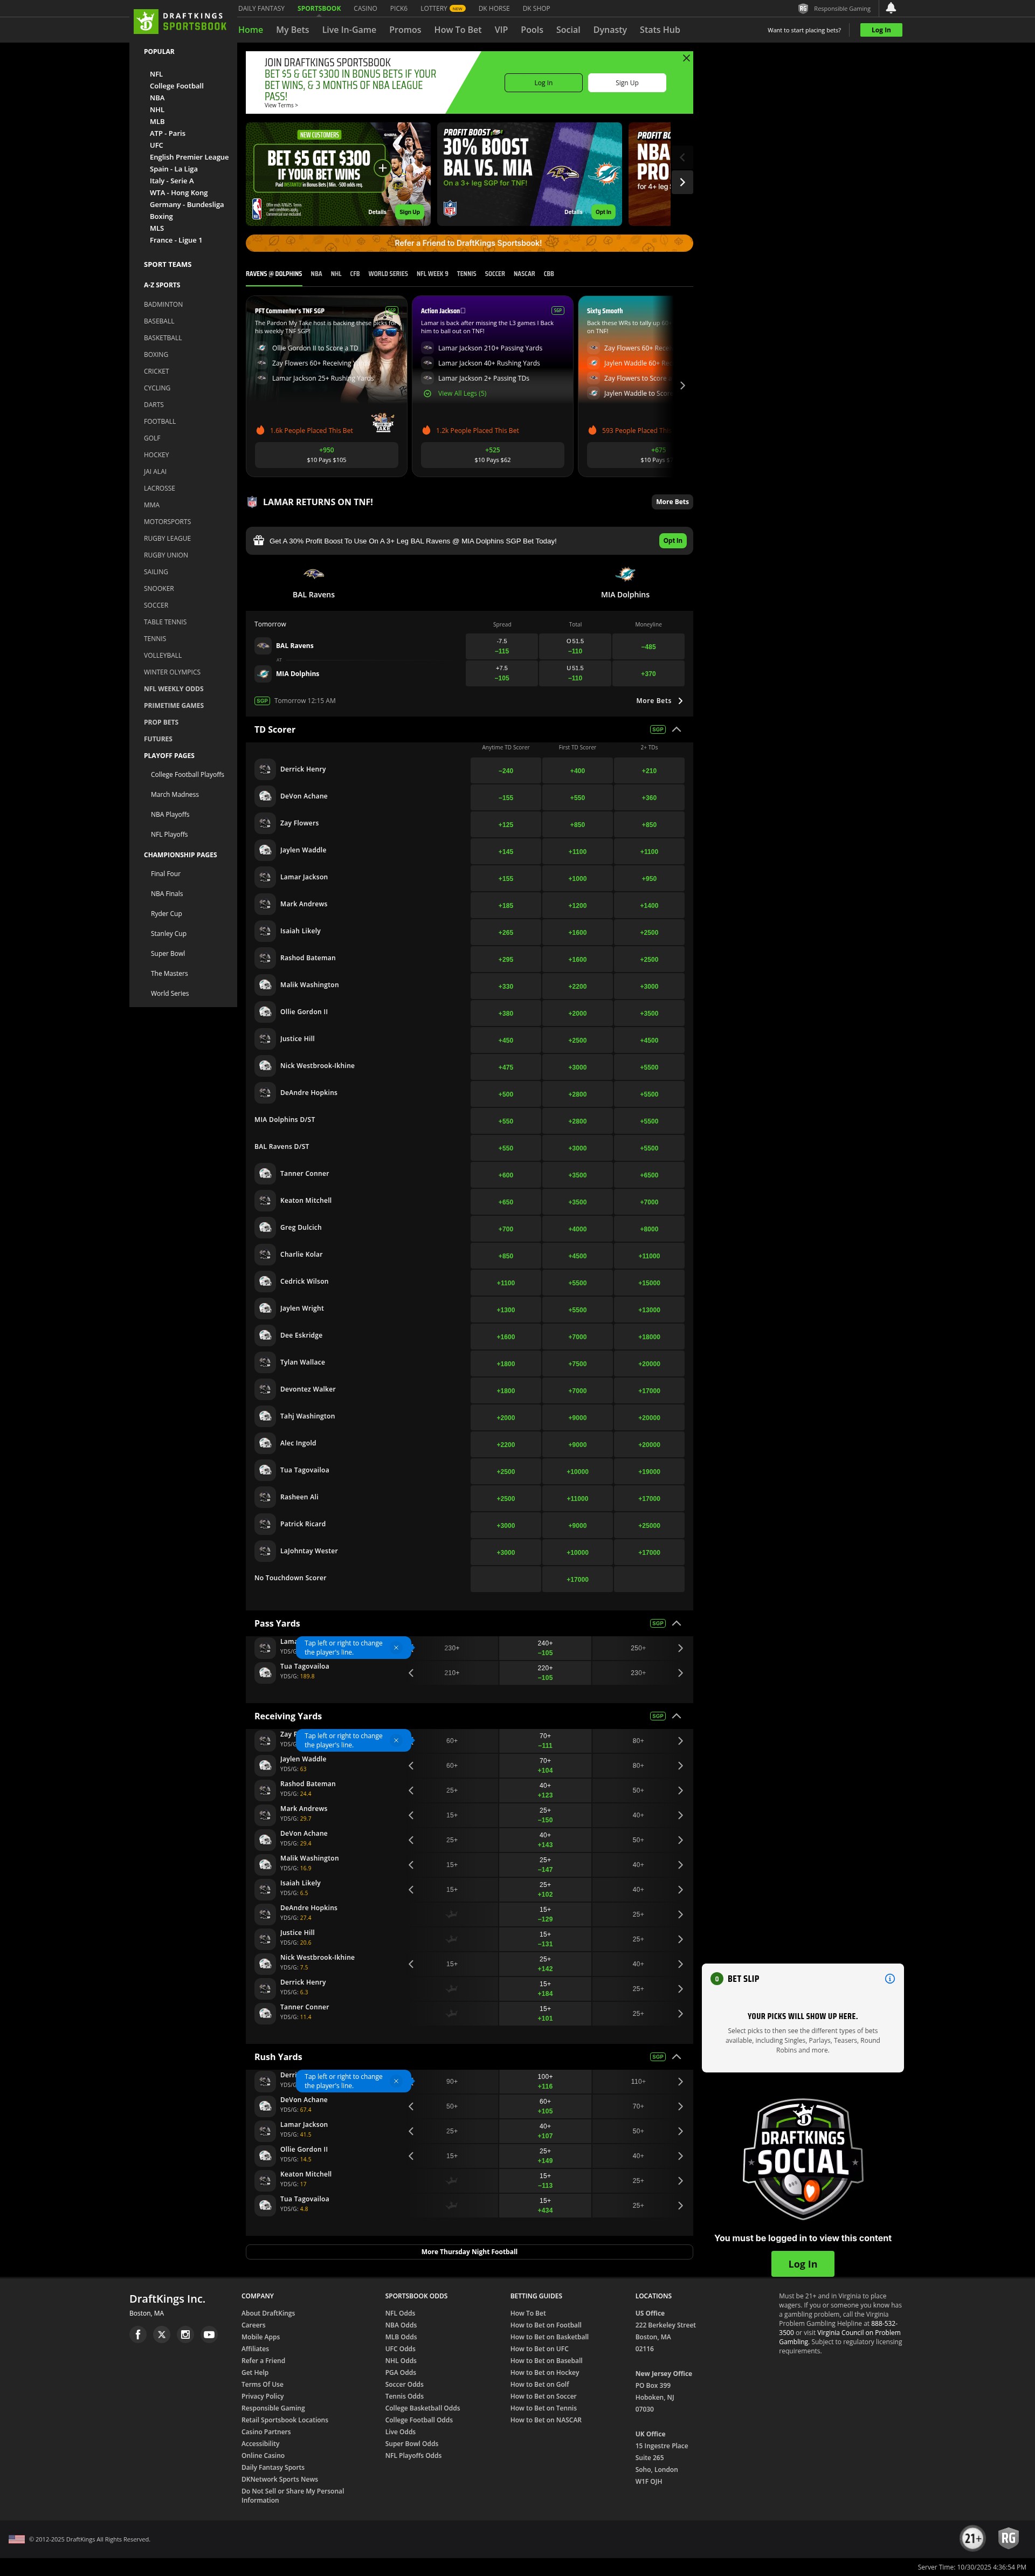Open the Bet $5 Get $300 promo card
This screenshot has width=1035, height=2576.
click(338, 174)
